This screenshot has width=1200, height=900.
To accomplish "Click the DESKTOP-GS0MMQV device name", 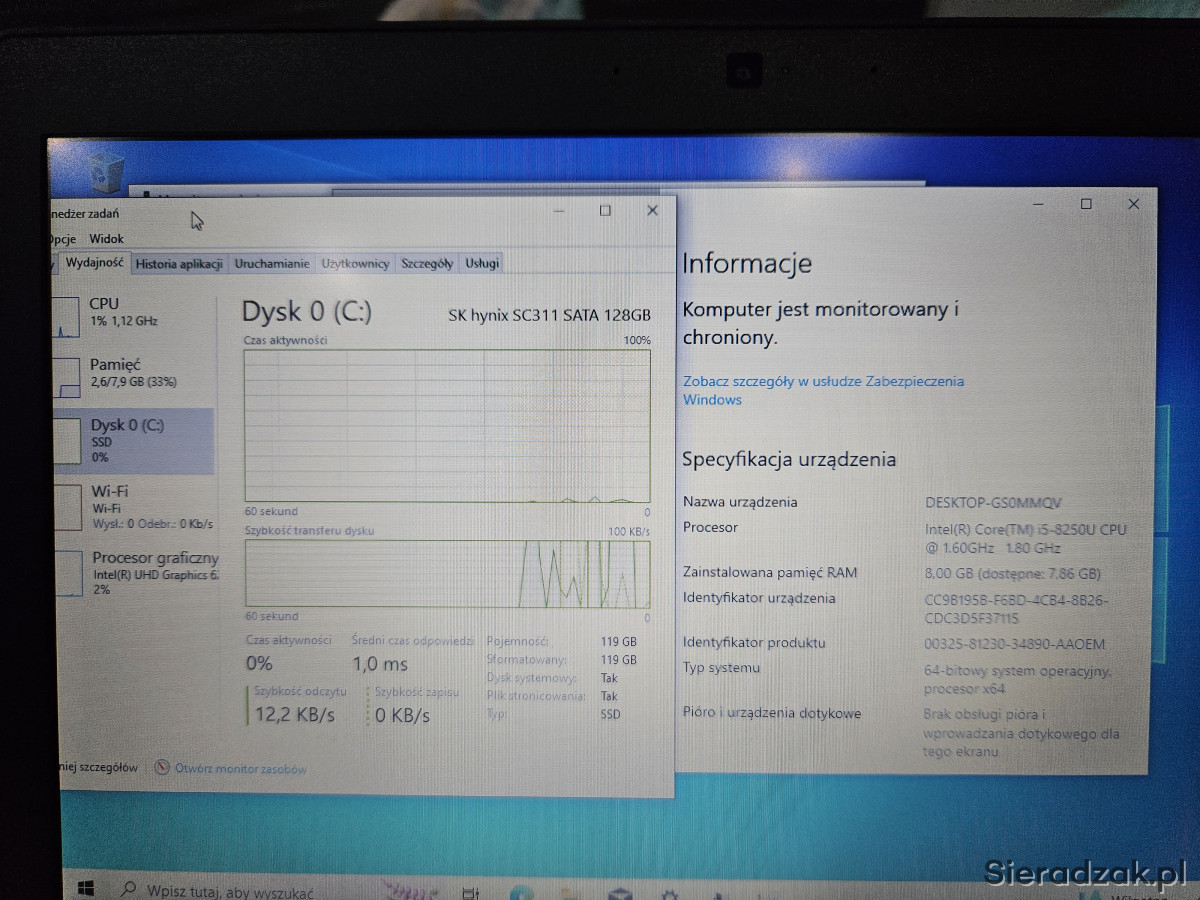I will [x=994, y=502].
